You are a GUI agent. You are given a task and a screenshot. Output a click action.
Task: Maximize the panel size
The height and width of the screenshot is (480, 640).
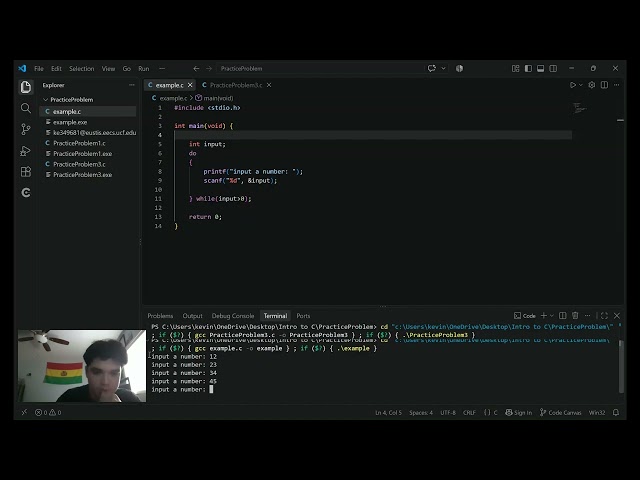coord(604,316)
